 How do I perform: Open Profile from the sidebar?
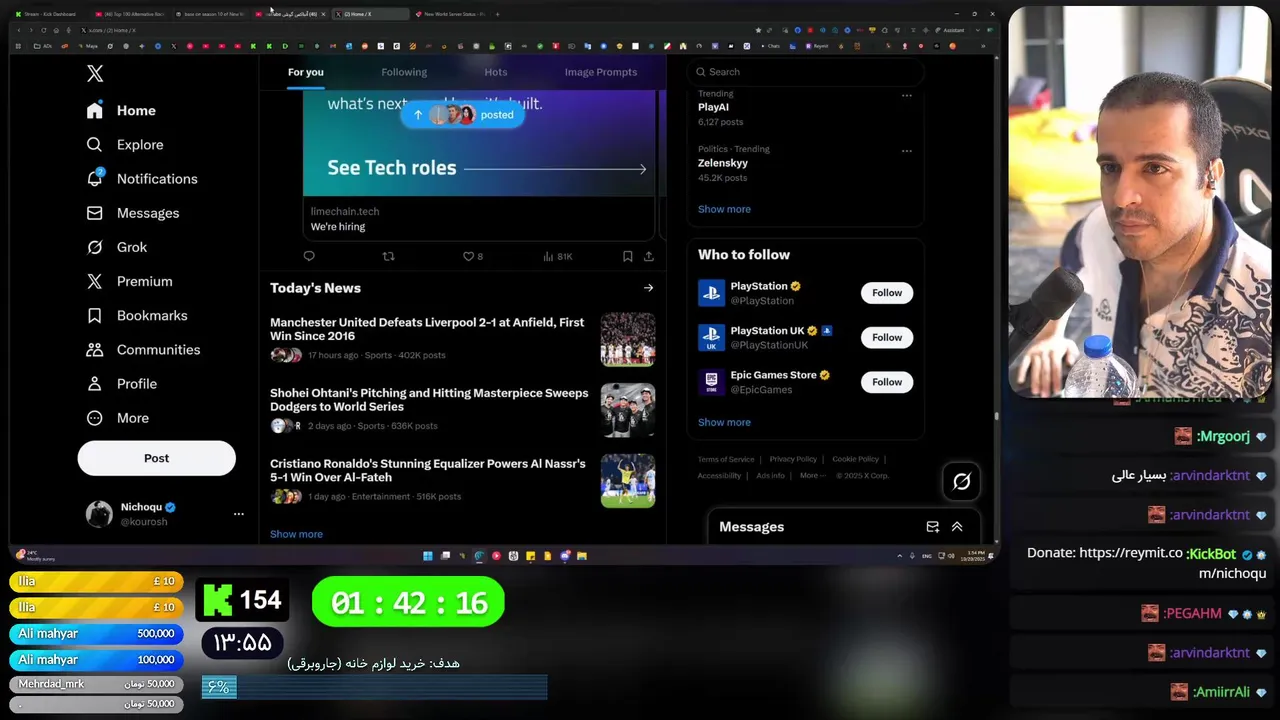pos(122,384)
